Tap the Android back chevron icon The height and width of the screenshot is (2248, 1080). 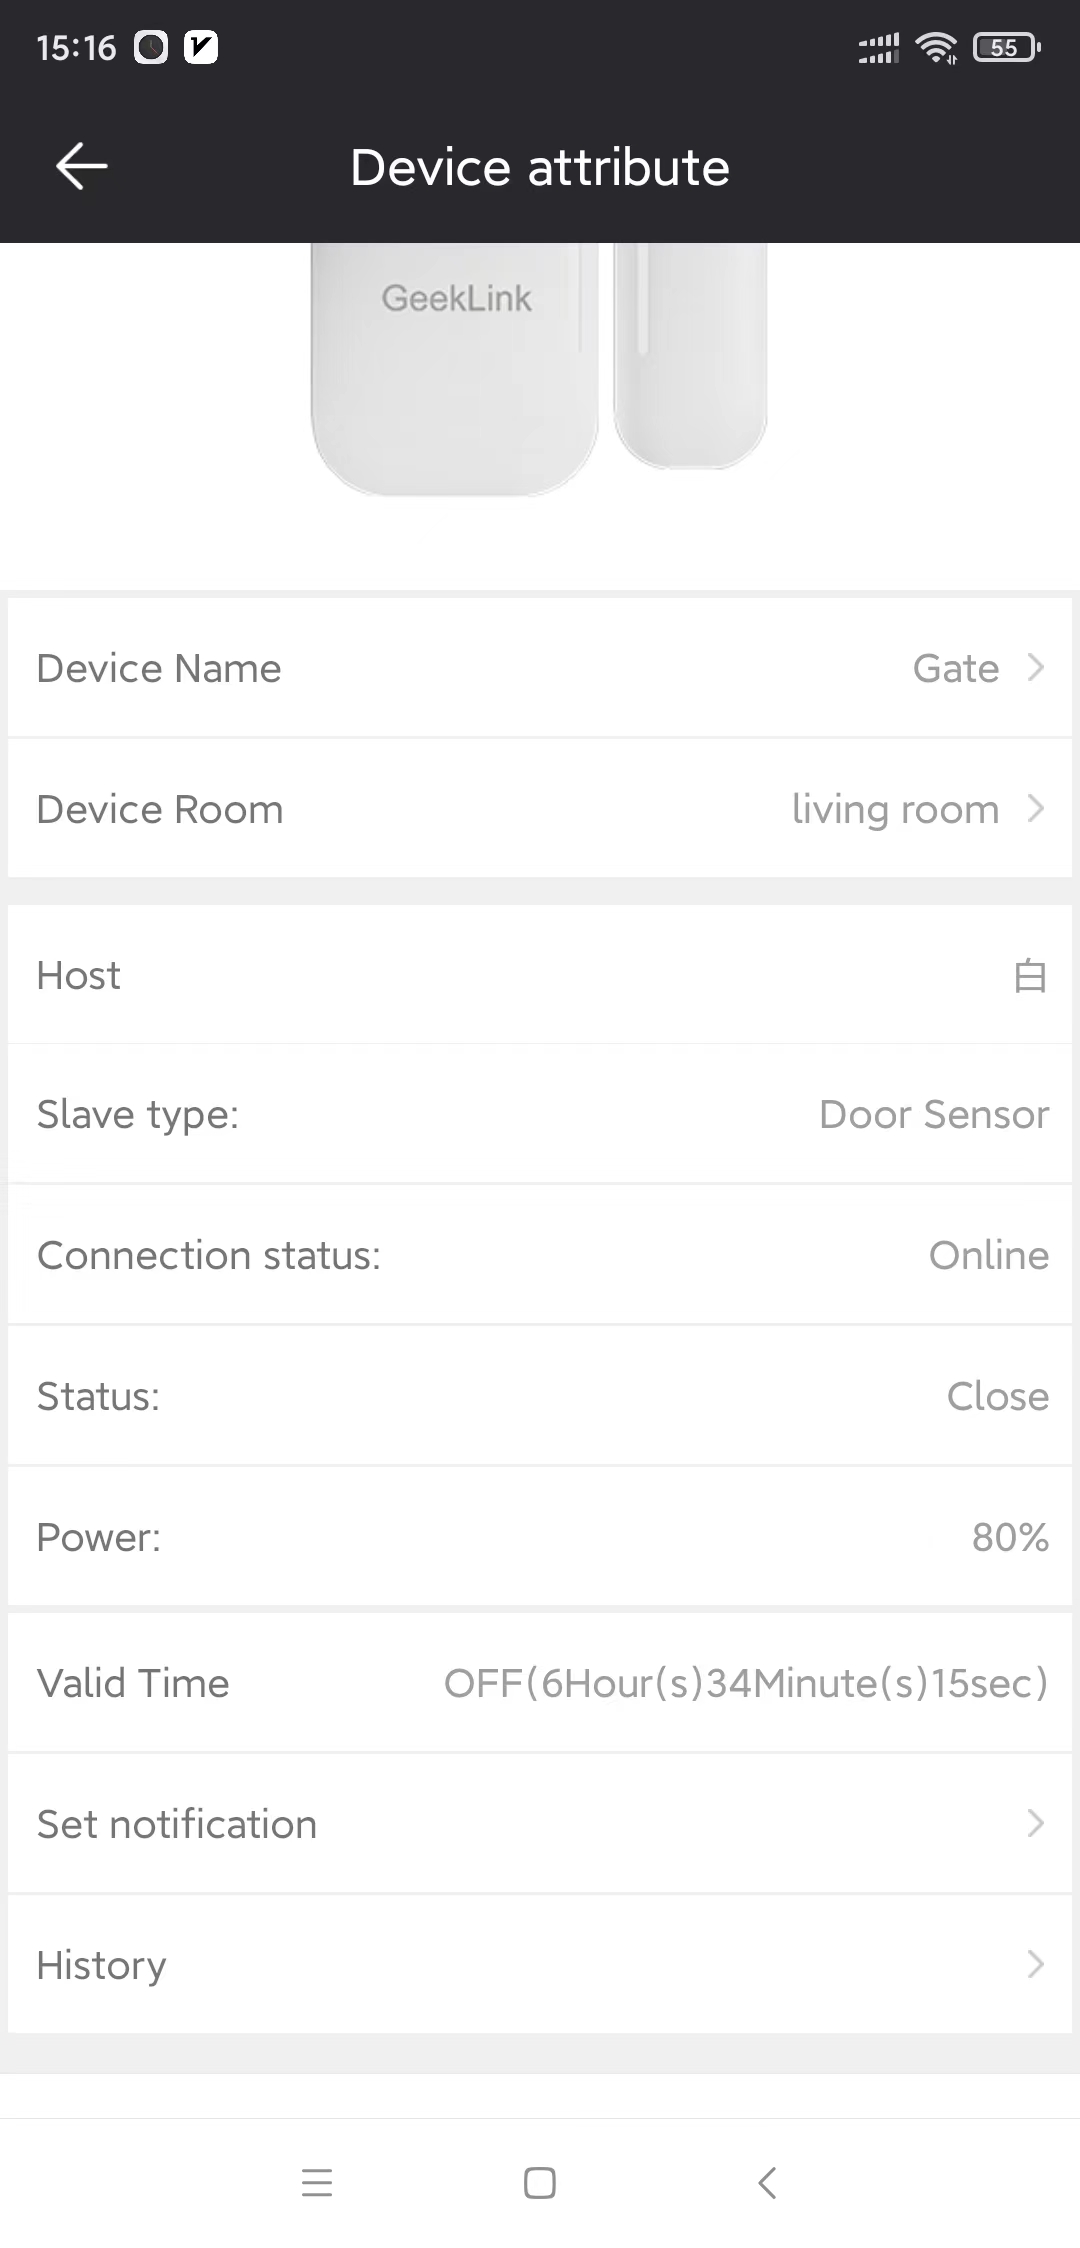tap(767, 2182)
